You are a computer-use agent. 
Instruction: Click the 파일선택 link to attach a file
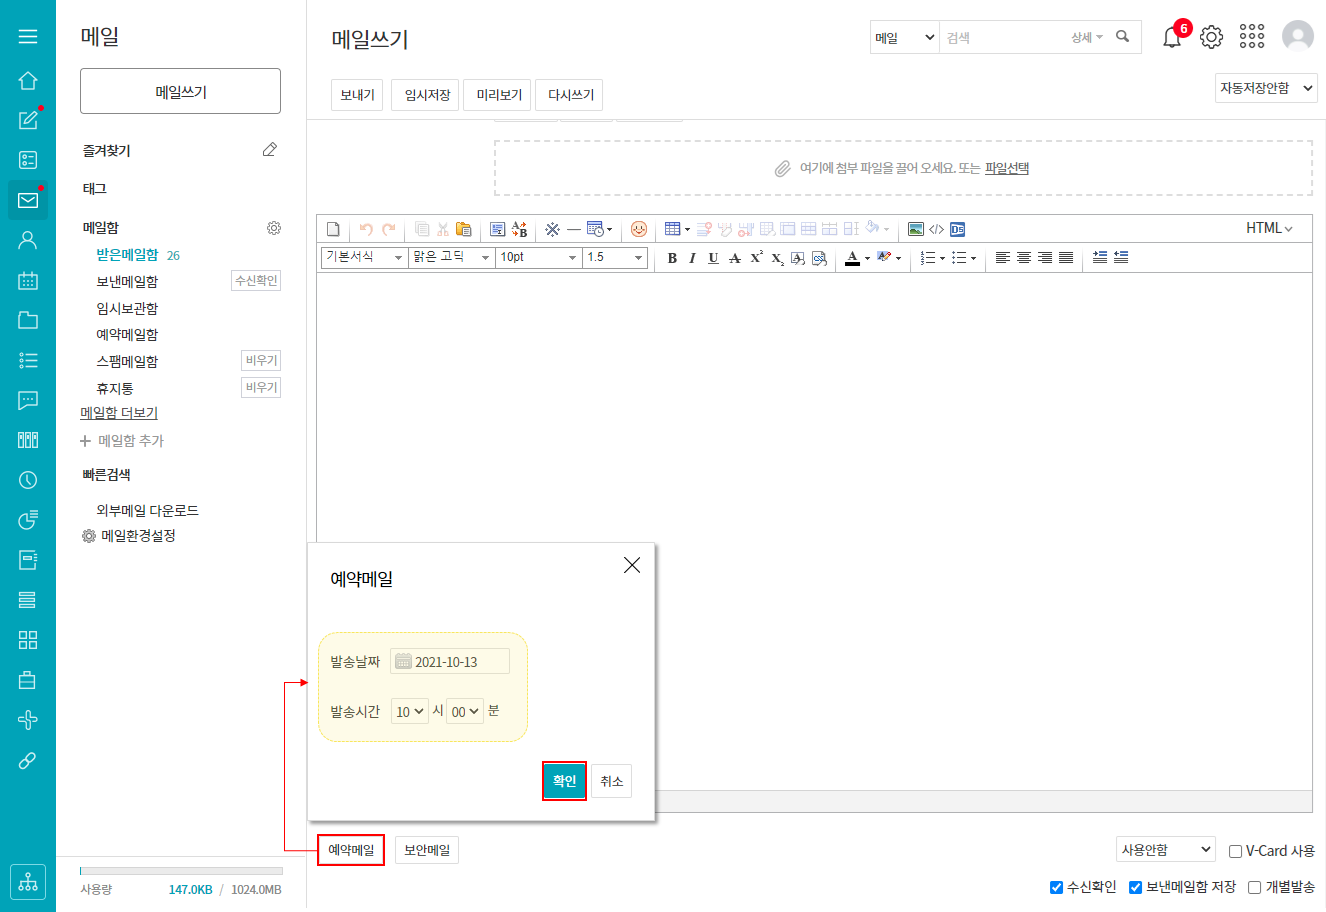pyautogui.click(x=1006, y=168)
